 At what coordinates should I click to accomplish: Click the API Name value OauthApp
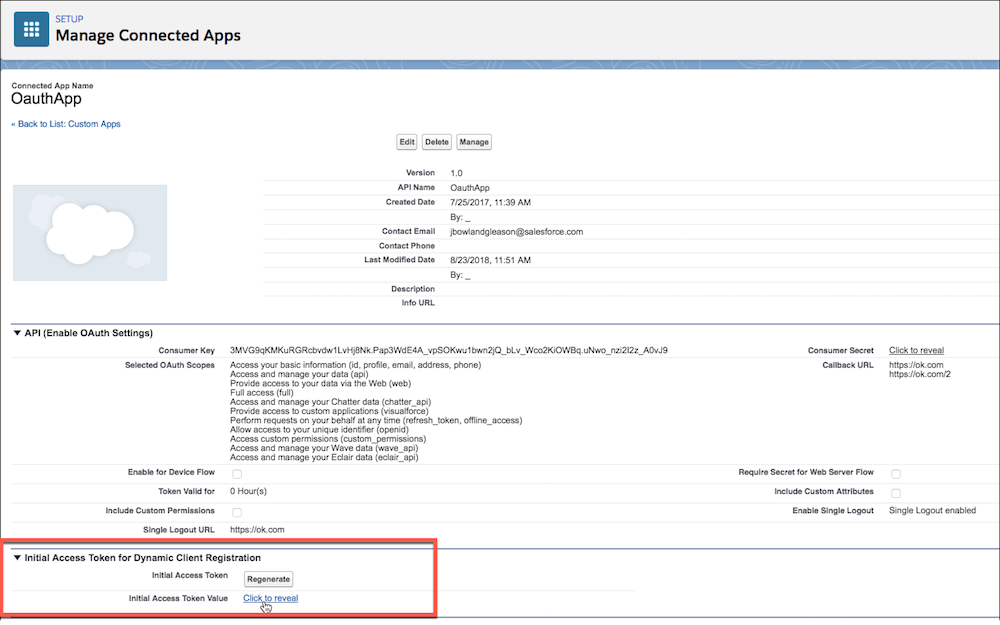point(470,188)
